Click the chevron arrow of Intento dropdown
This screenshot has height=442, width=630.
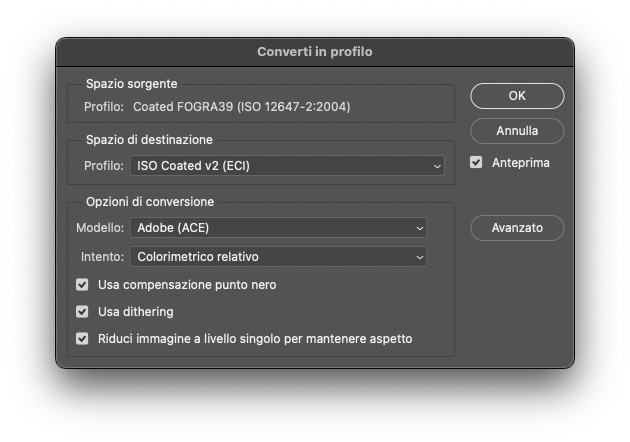point(419,257)
